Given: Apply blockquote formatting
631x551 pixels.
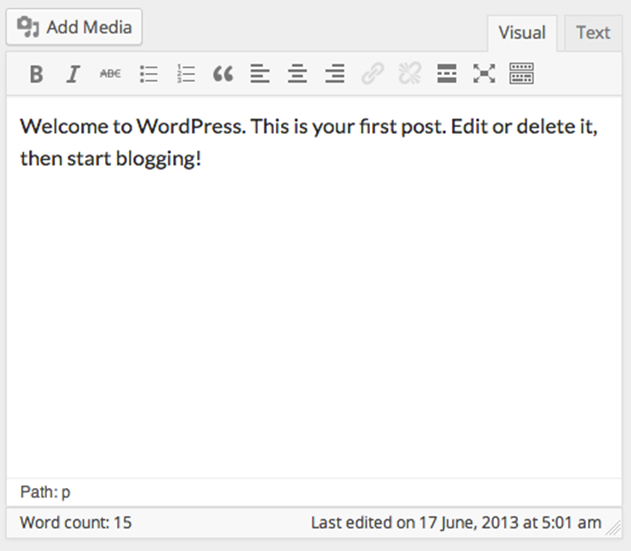Looking at the screenshot, I should point(223,74).
